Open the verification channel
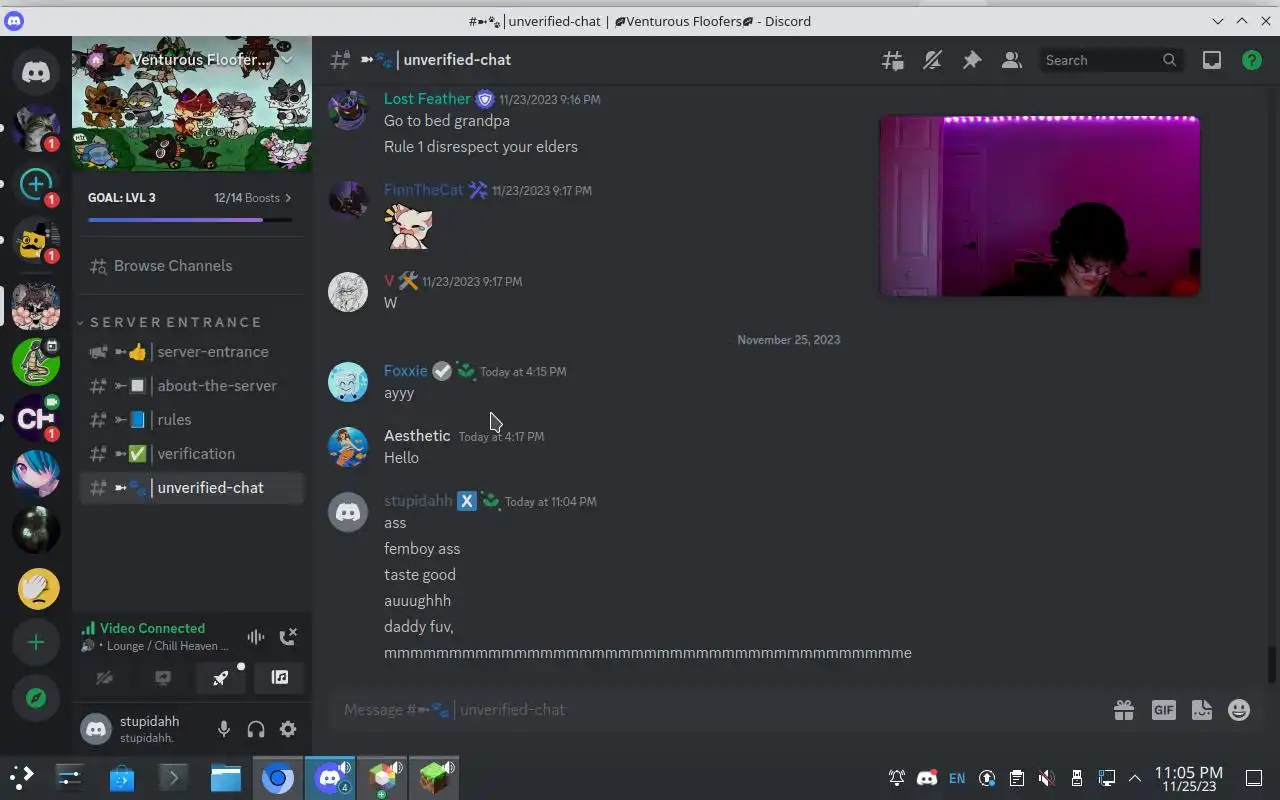 point(192,454)
